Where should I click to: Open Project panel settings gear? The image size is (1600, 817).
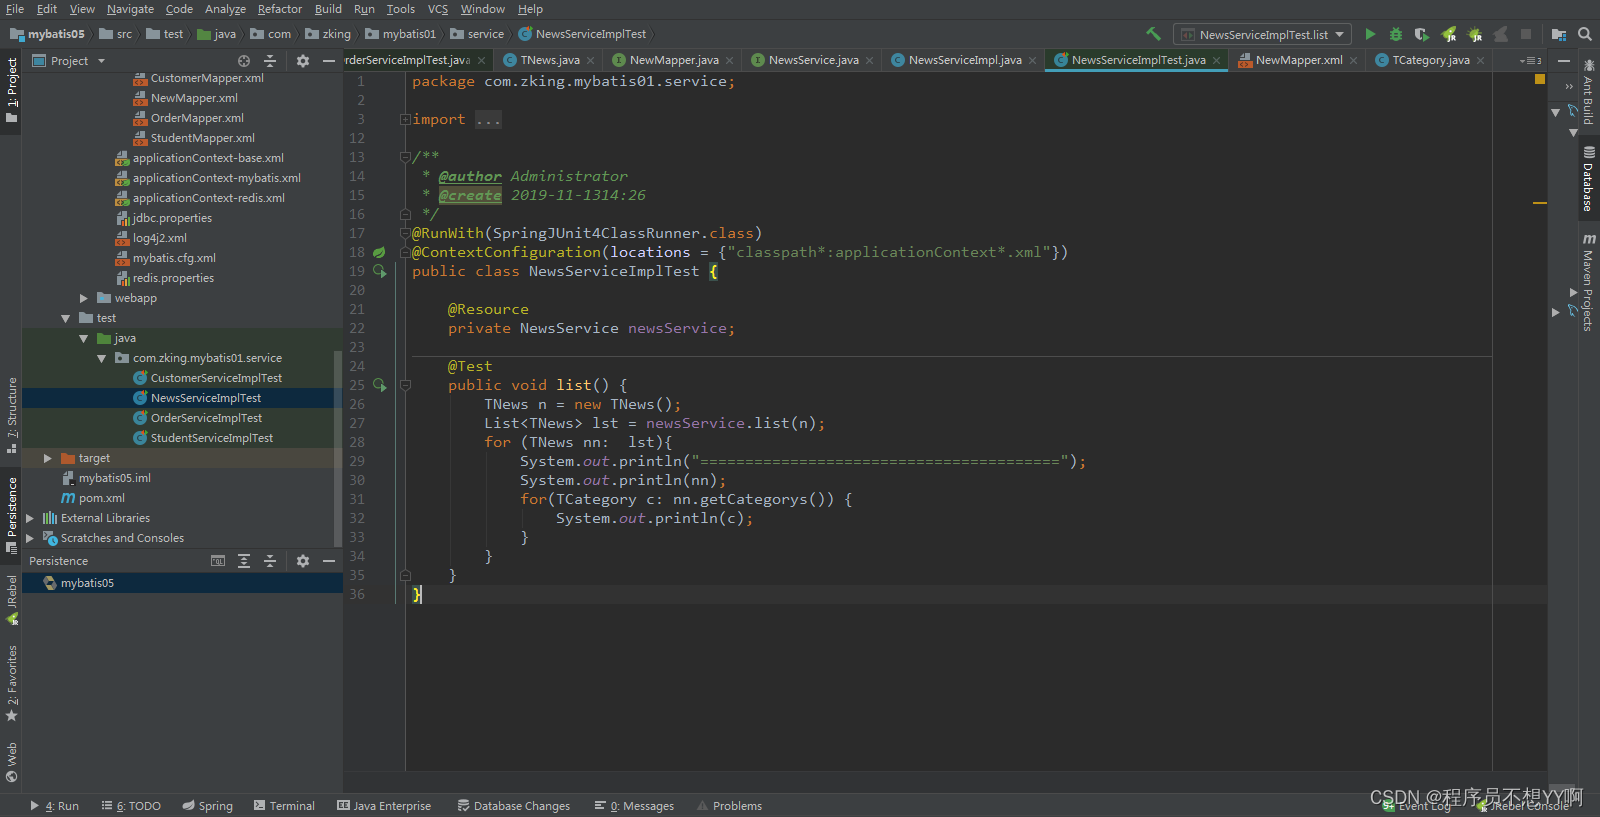point(303,61)
